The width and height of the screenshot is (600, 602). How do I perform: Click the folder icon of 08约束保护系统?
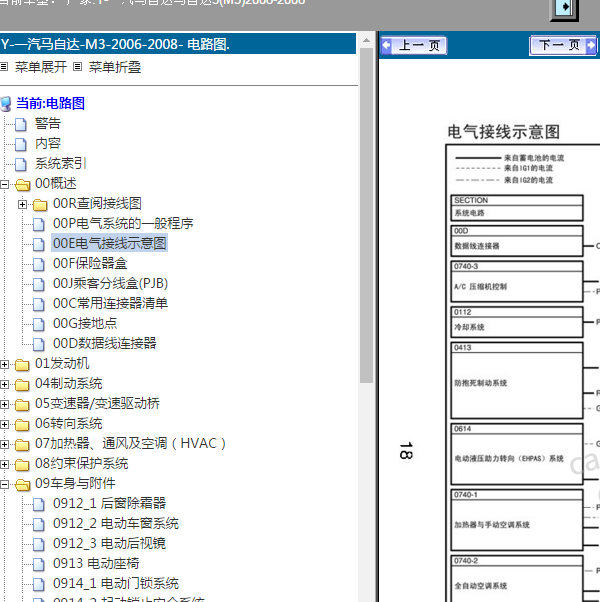[22, 464]
